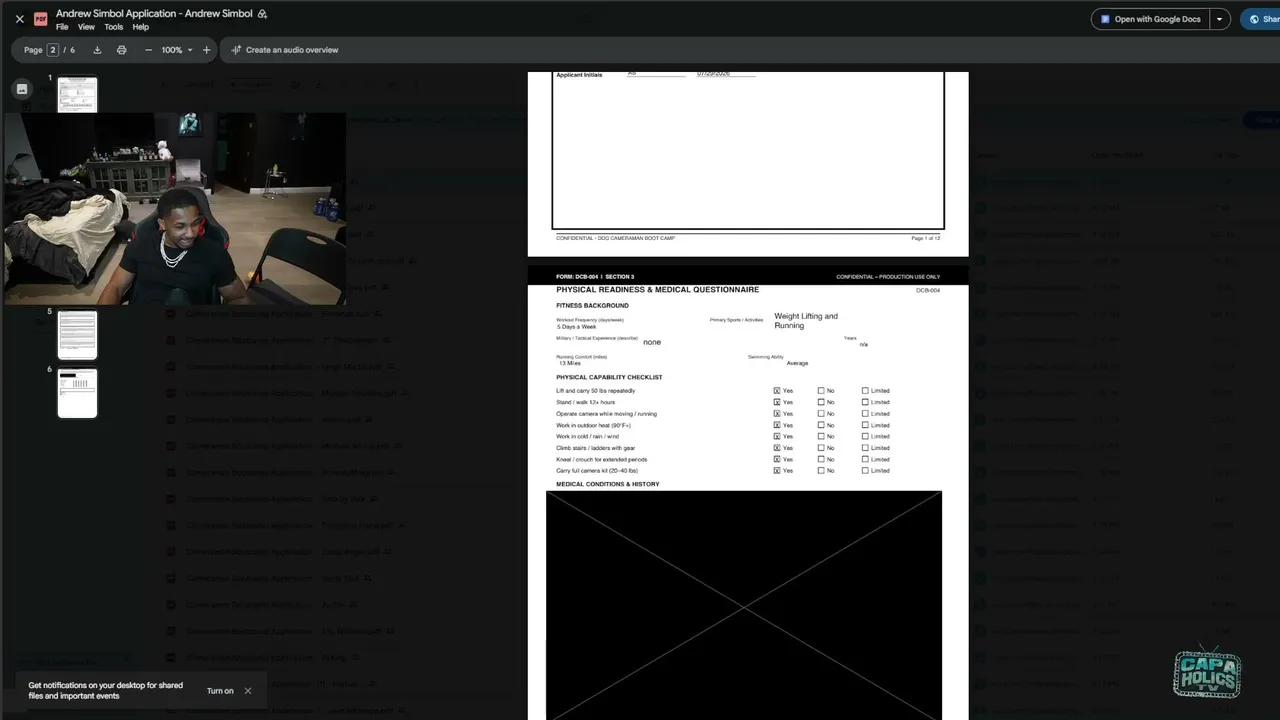1280x720 pixels.
Task: Open the Tools menu
Action: click(114, 27)
